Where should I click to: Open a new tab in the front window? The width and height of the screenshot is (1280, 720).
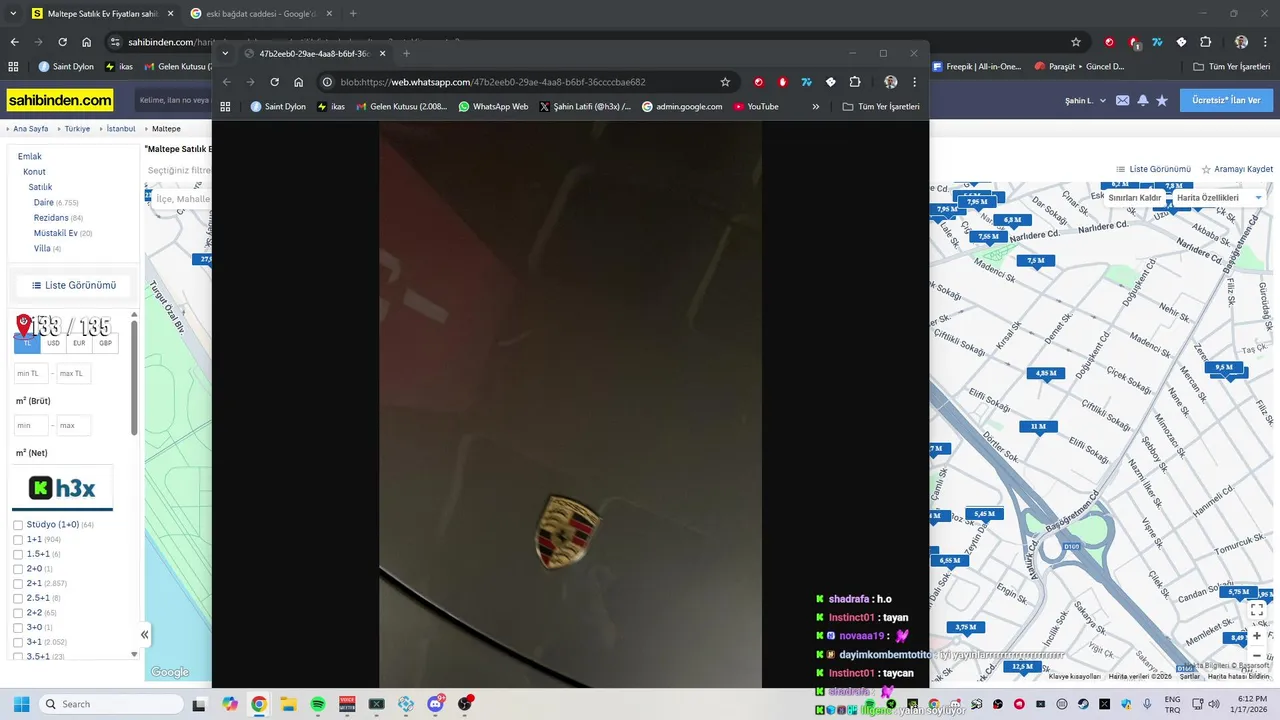click(406, 53)
